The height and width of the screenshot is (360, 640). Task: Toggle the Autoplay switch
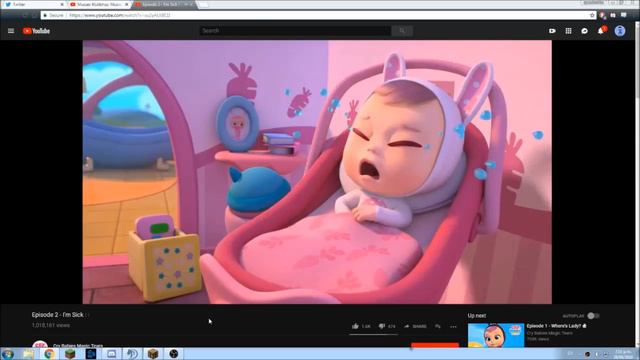point(593,316)
